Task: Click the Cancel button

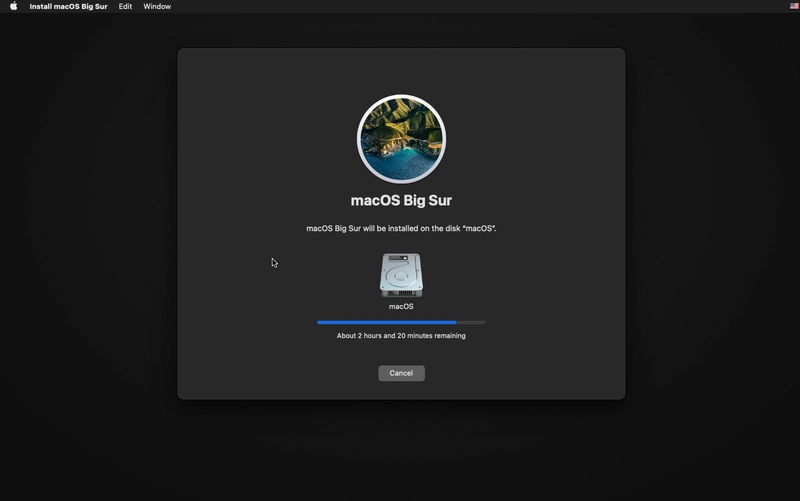Action: 402,373
